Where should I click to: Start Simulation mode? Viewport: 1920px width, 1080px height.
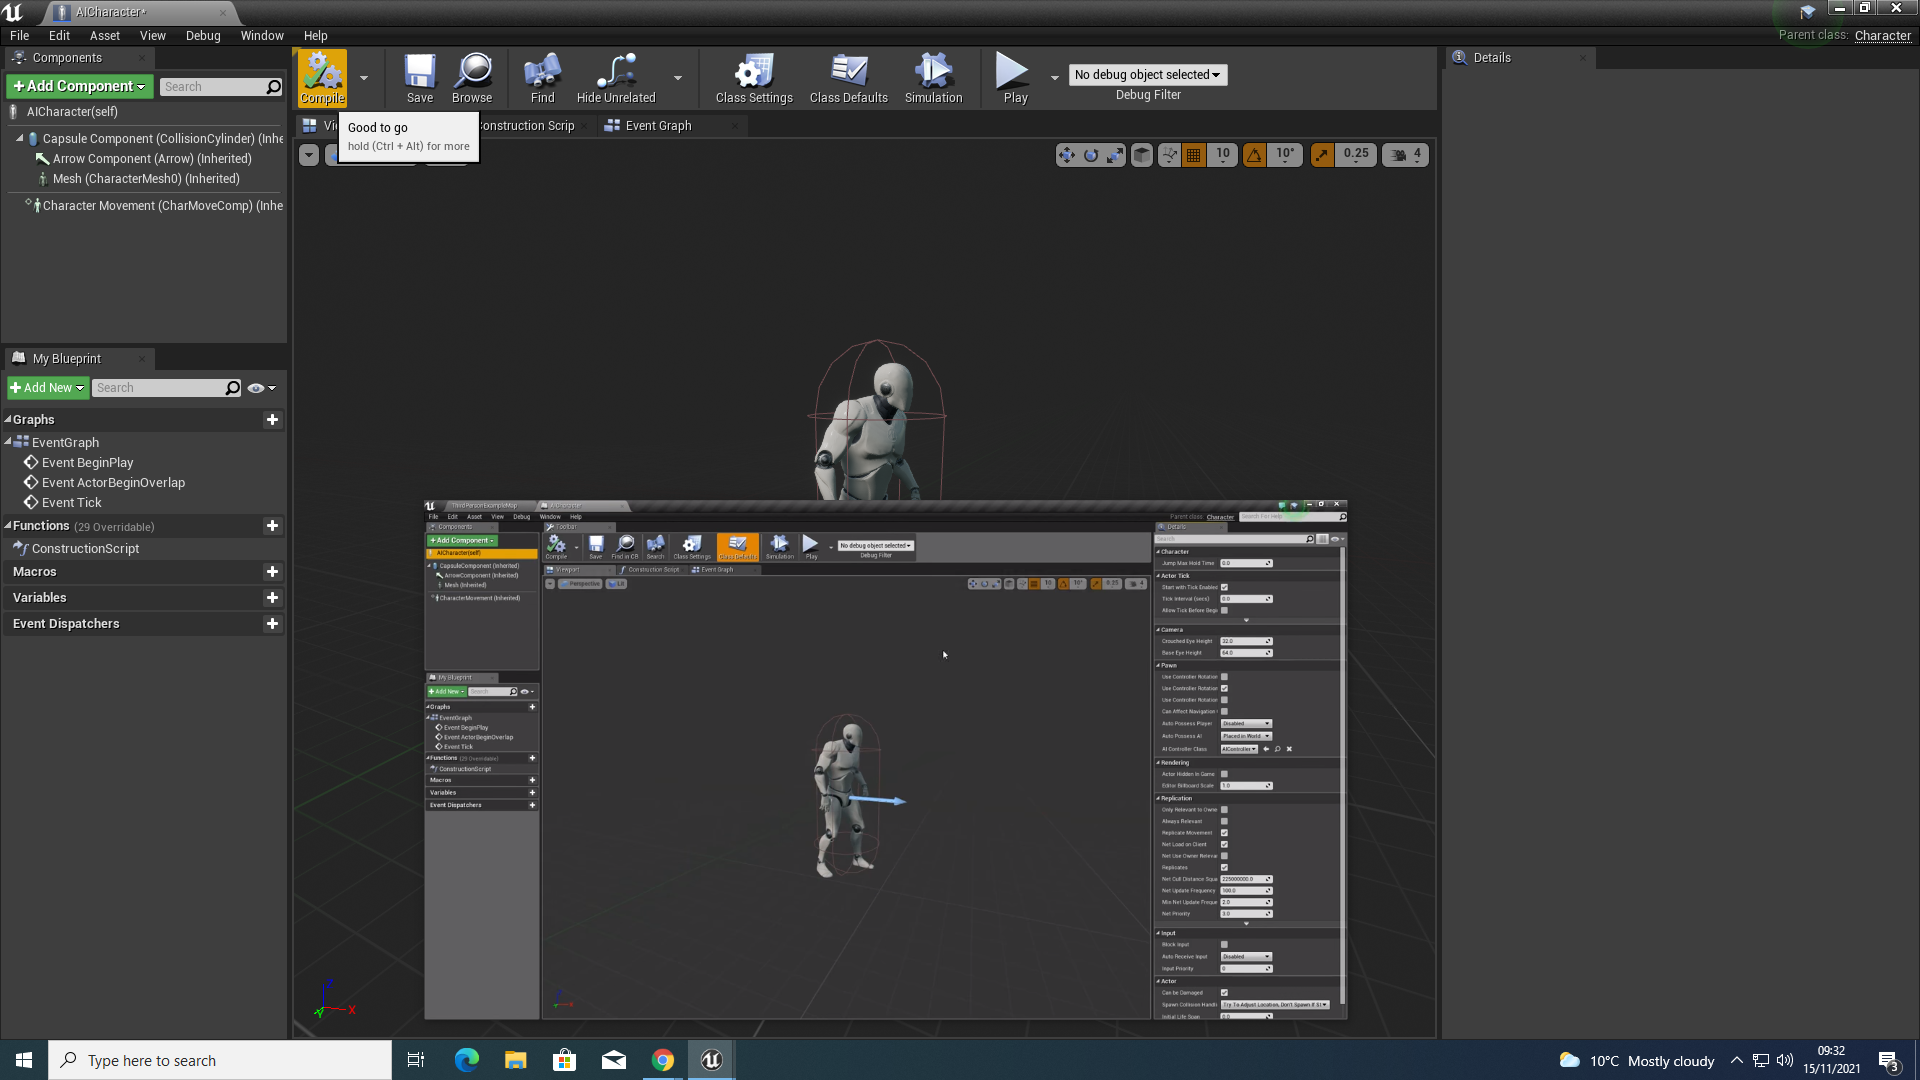[x=933, y=78]
